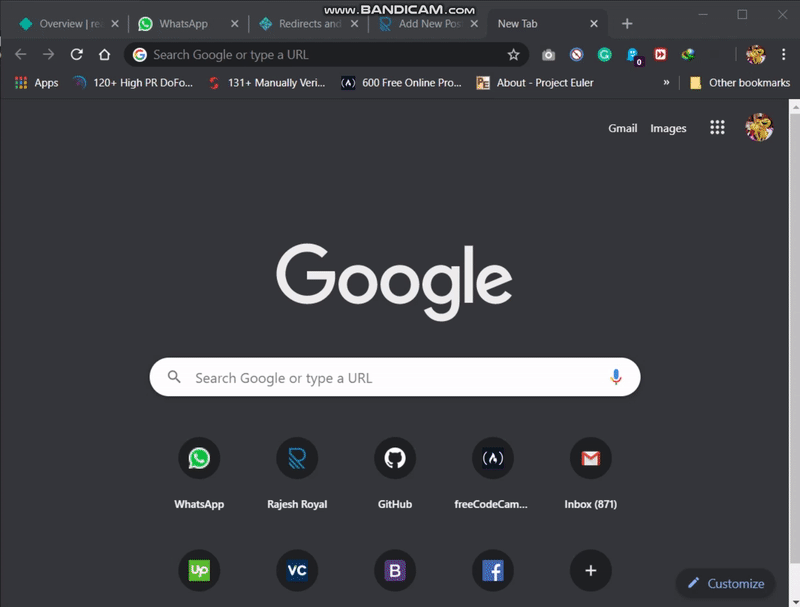The height and width of the screenshot is (607, 800).
Task: Open the Facebook shortcut tile
Action: (492, 570)
